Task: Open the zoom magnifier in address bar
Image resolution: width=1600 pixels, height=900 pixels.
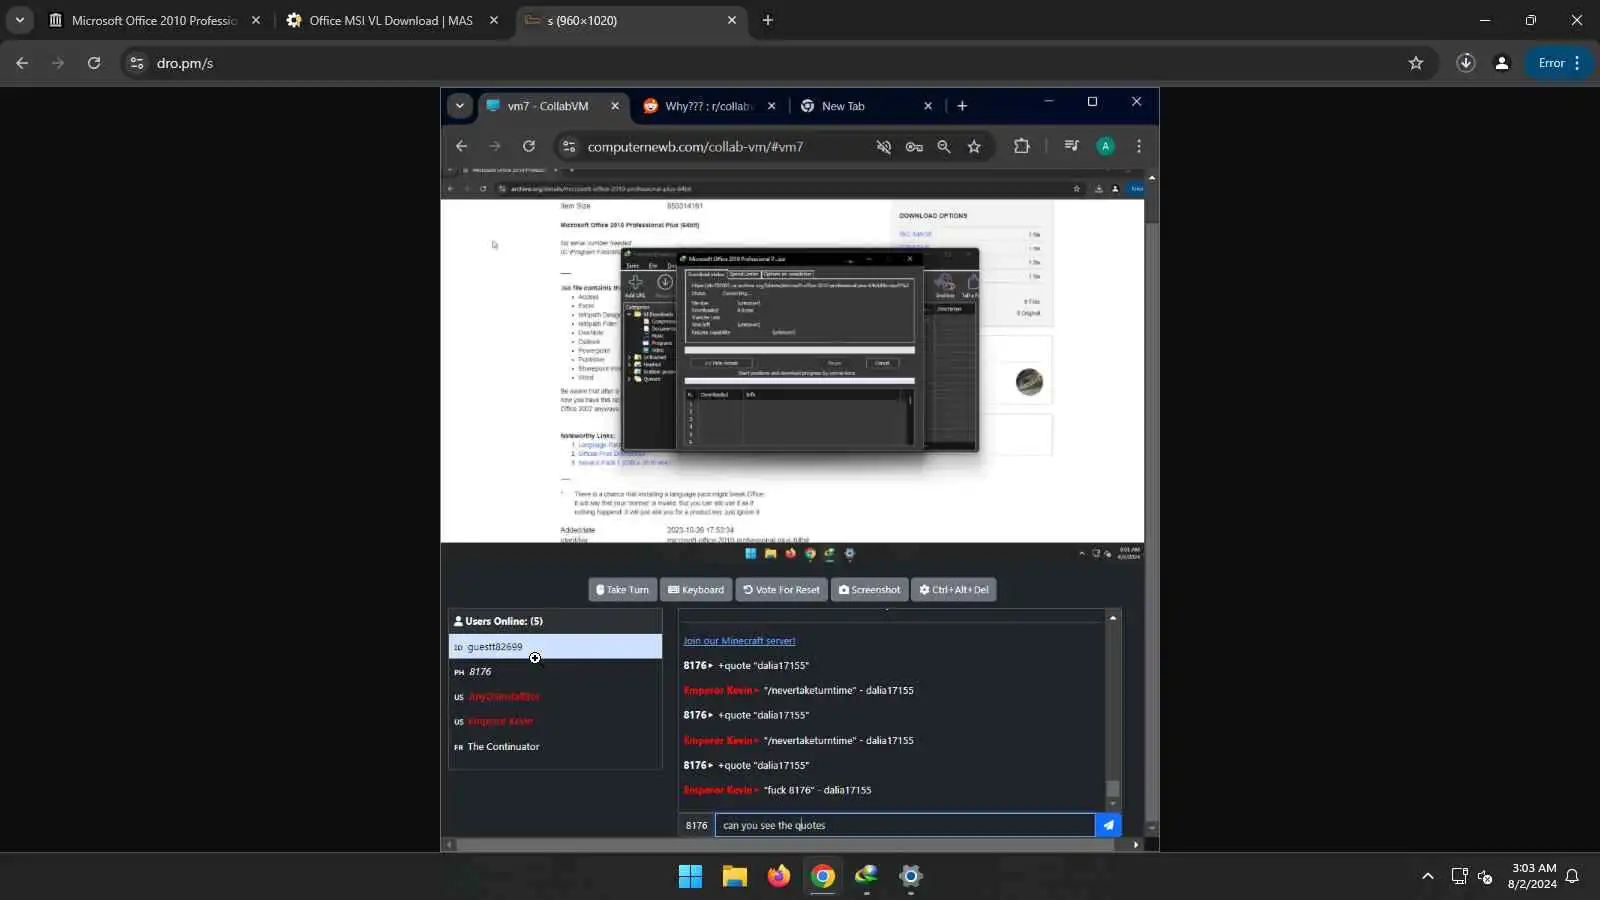Action: (944, 147)
